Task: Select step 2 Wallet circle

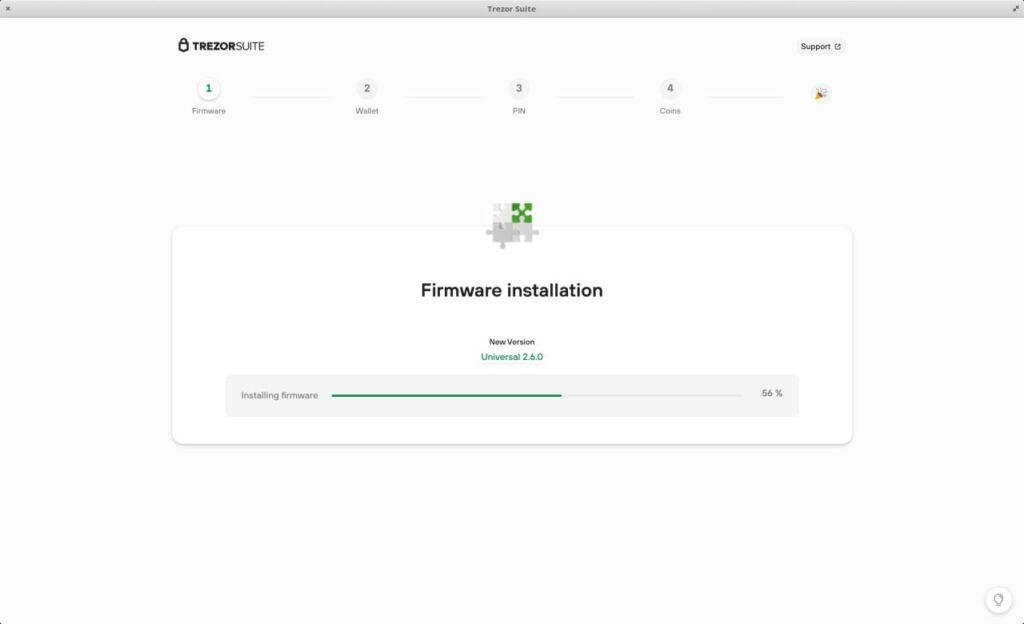Action: point(366,88)
